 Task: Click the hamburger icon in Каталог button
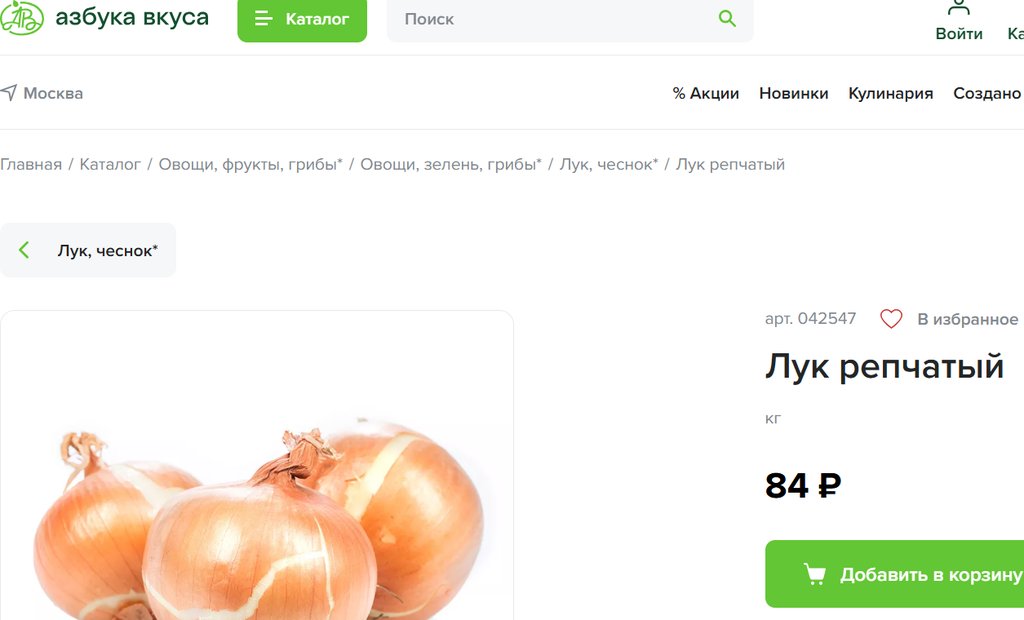[263, 18]
